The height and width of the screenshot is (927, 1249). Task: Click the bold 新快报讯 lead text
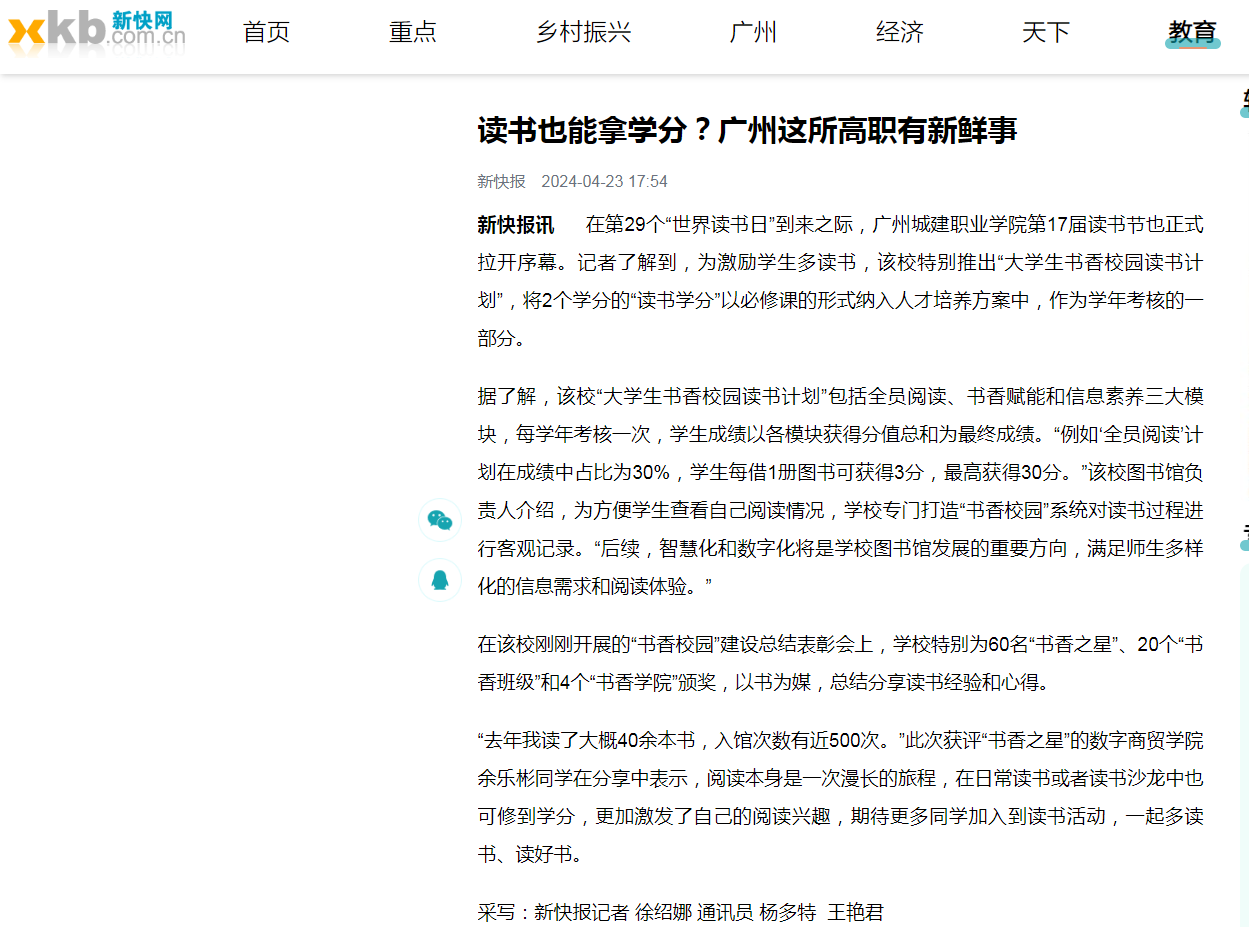point(516,224)
